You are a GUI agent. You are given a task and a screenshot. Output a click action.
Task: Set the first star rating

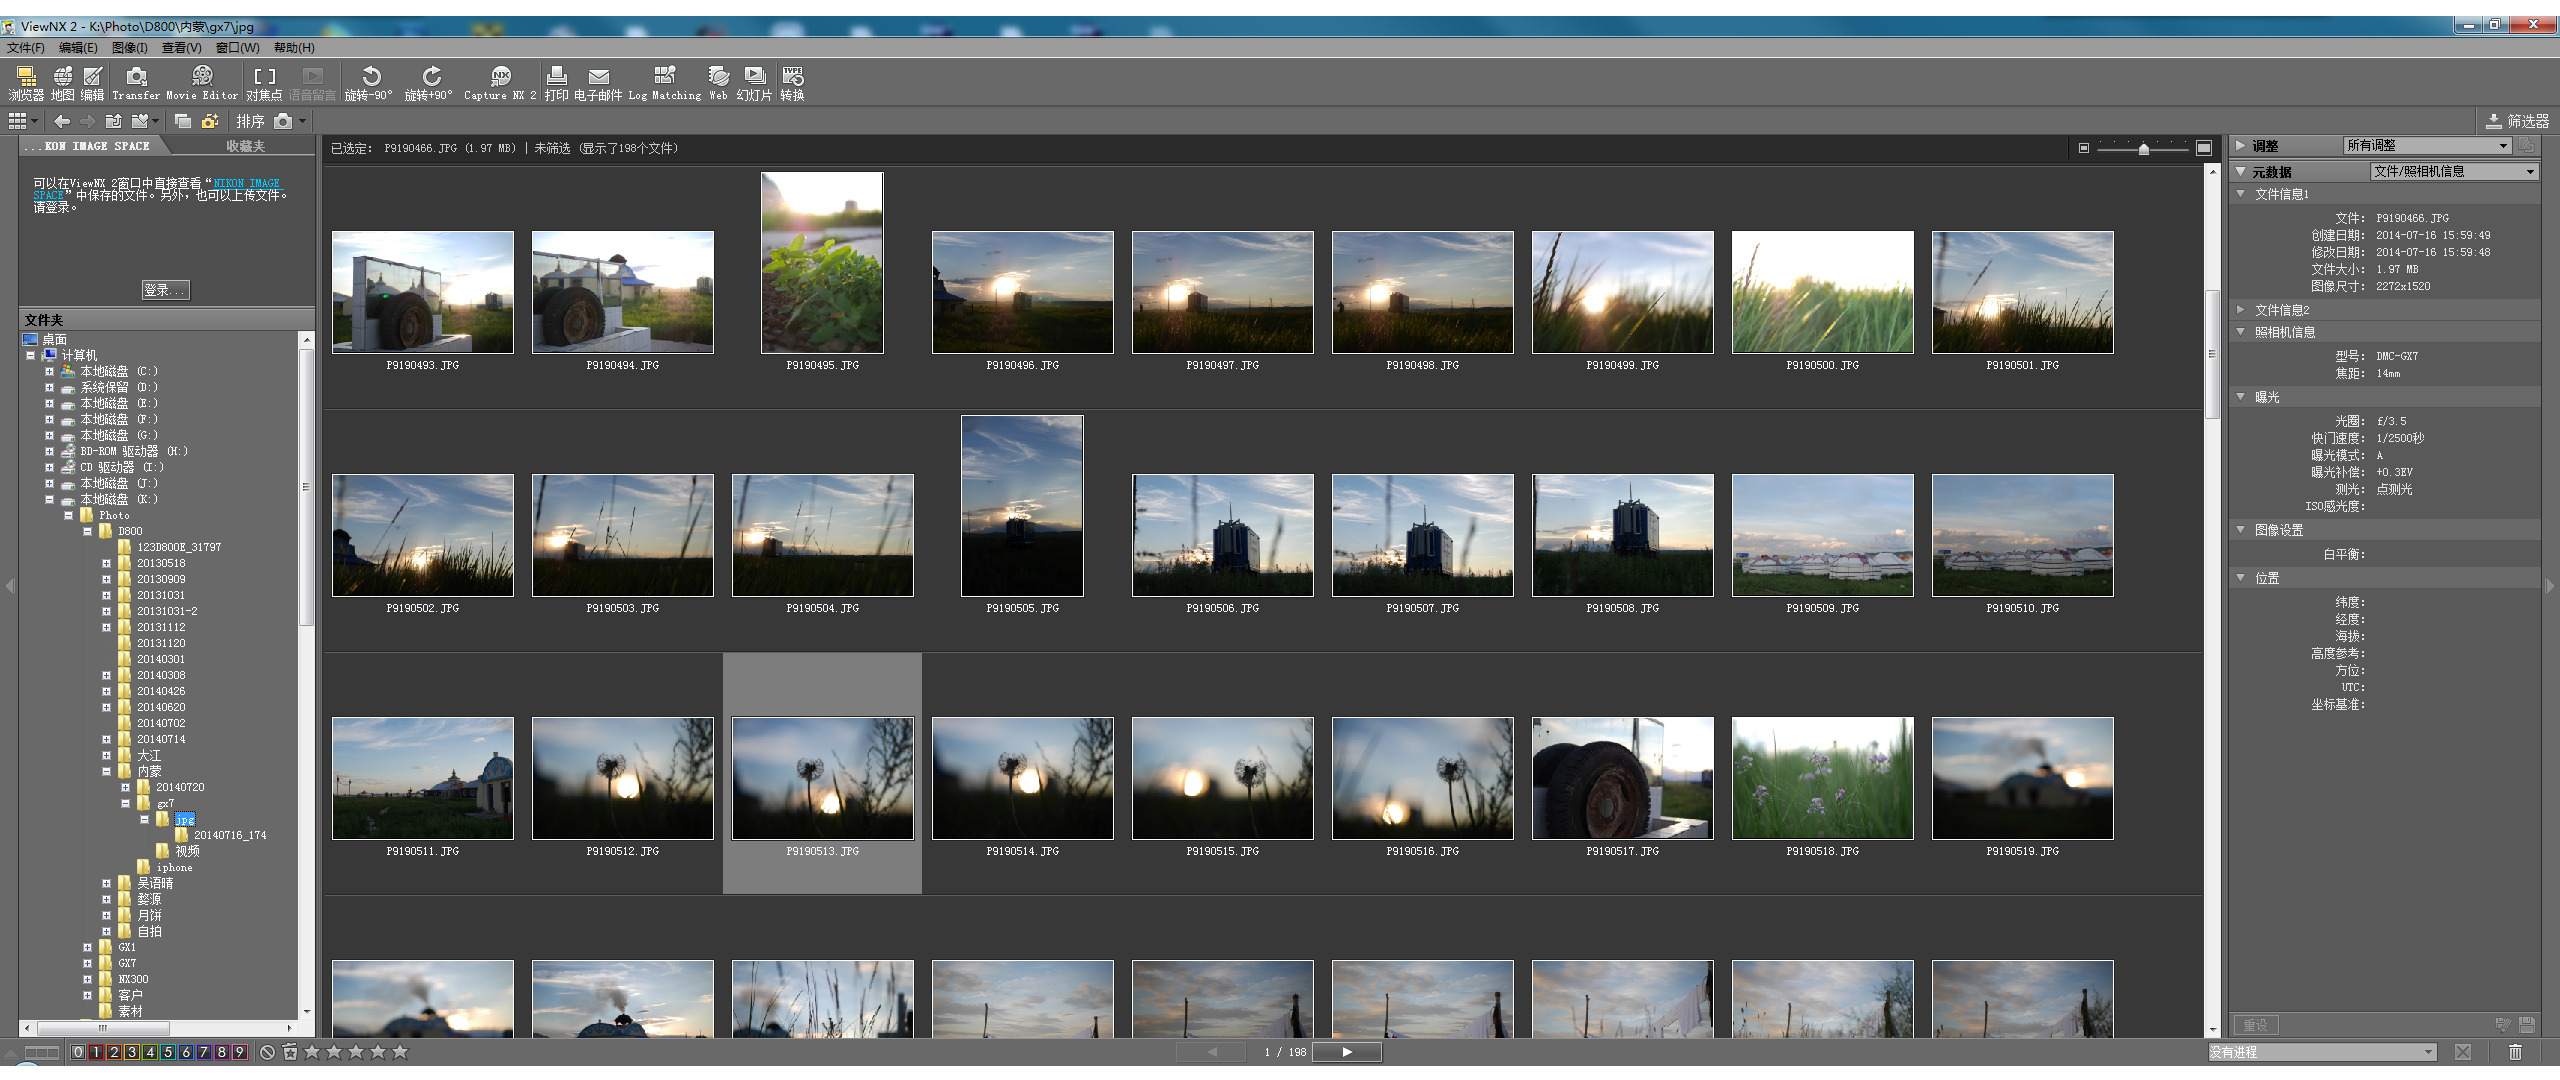(312, 1052)
